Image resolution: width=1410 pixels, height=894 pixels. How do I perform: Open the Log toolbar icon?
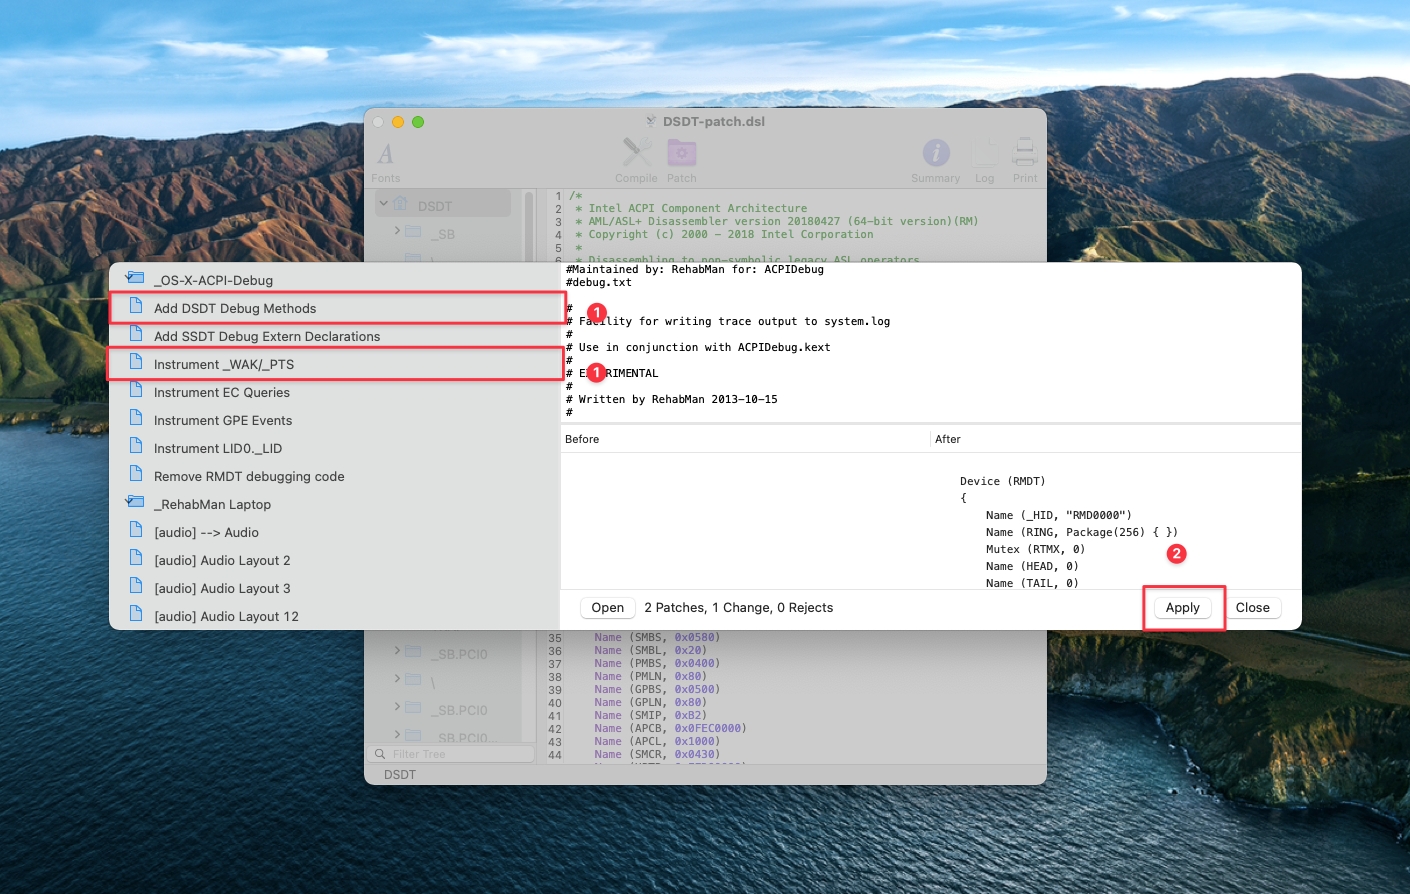pos(985,153)
